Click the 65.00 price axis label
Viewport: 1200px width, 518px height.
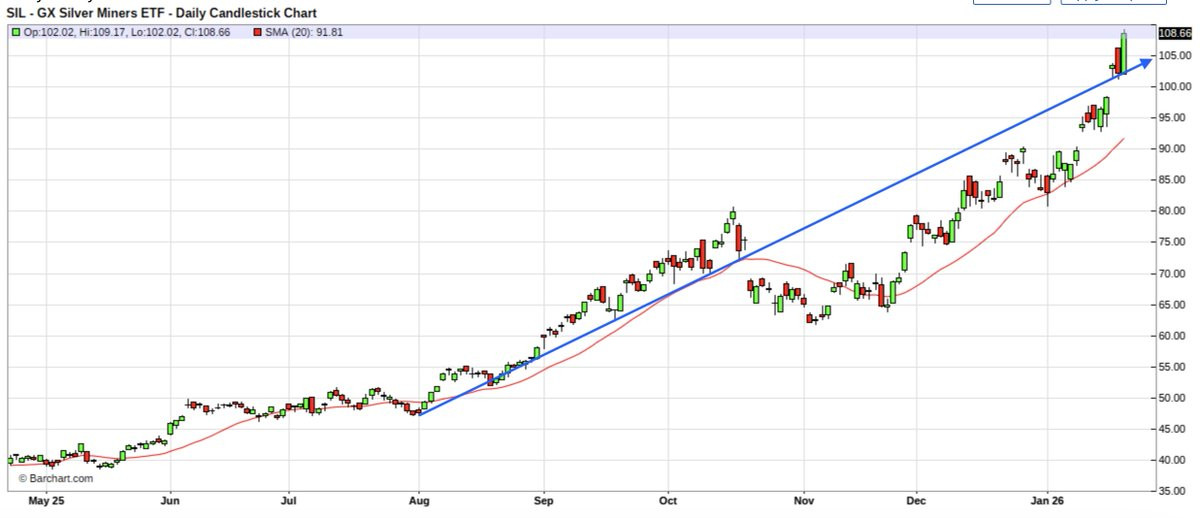[x=1171, y=304]
